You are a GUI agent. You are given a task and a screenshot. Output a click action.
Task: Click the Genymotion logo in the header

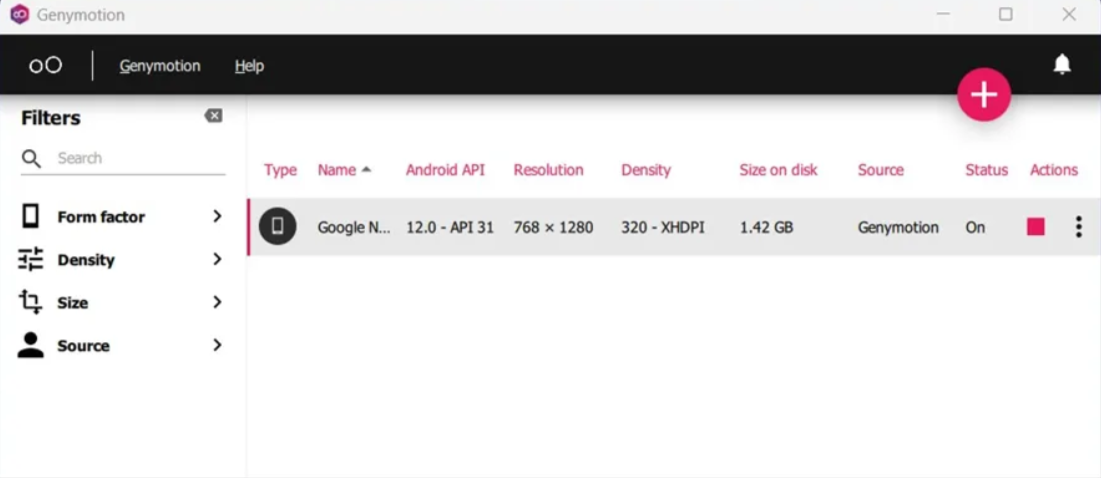click(x=45, y=66)
